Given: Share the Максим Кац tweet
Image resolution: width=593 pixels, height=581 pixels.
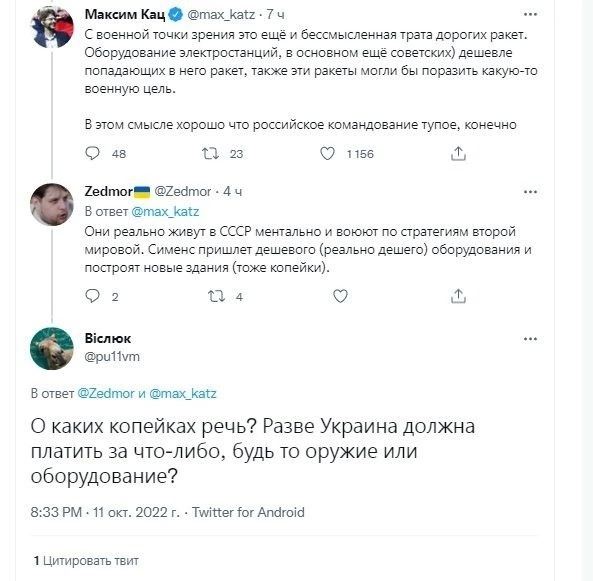Looking at the screenshot, I should (x=458, y=154).
